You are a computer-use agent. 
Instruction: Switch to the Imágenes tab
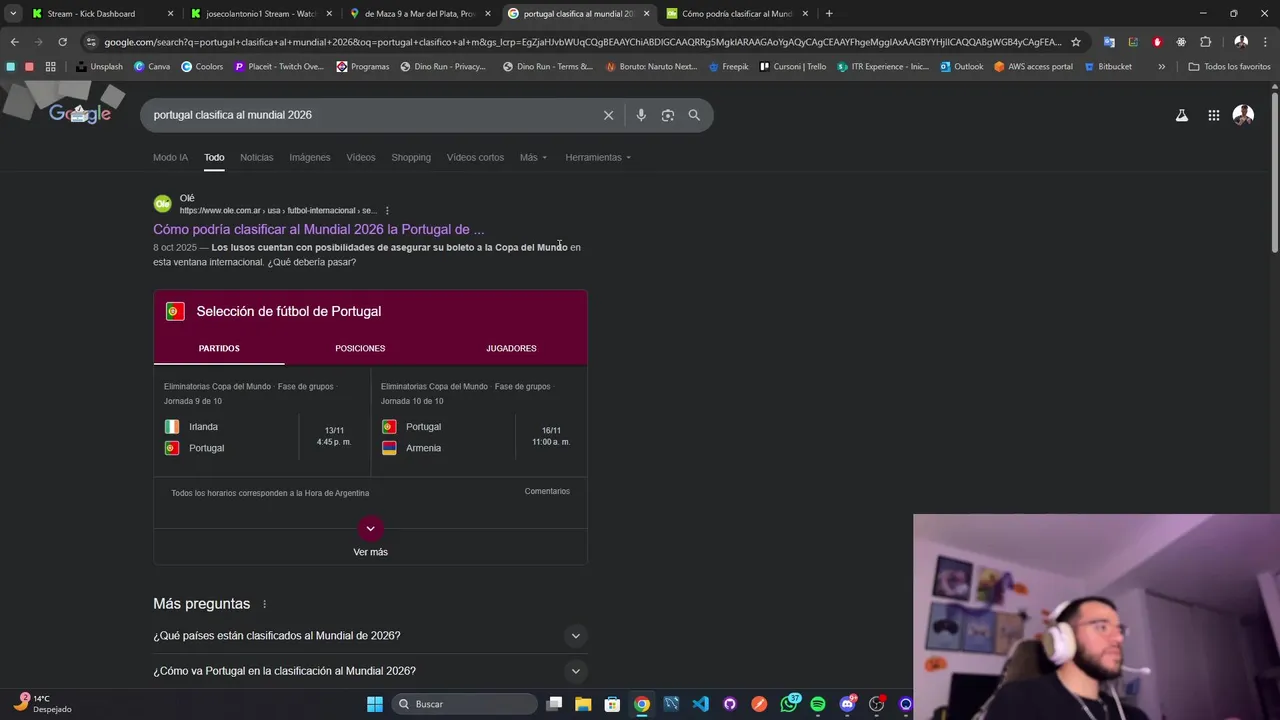point(310,157)
